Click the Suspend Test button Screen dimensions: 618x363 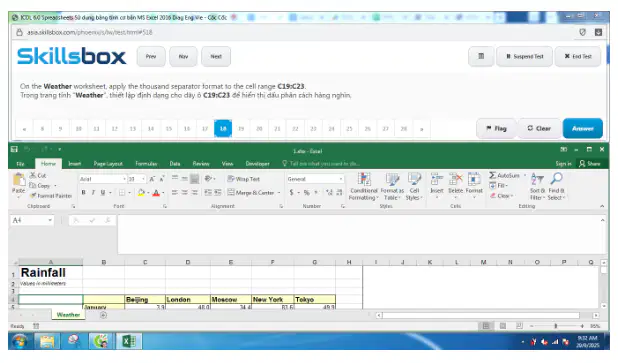click(x=525, y=56)
